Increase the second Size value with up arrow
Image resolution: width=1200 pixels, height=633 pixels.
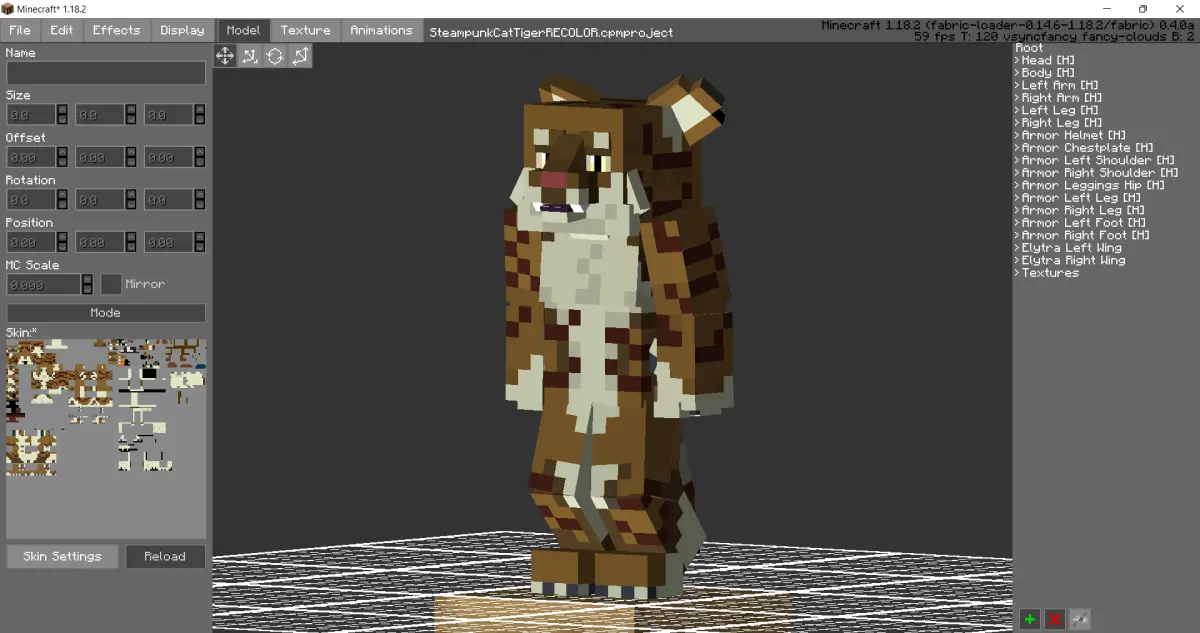[x=130, y=110]
